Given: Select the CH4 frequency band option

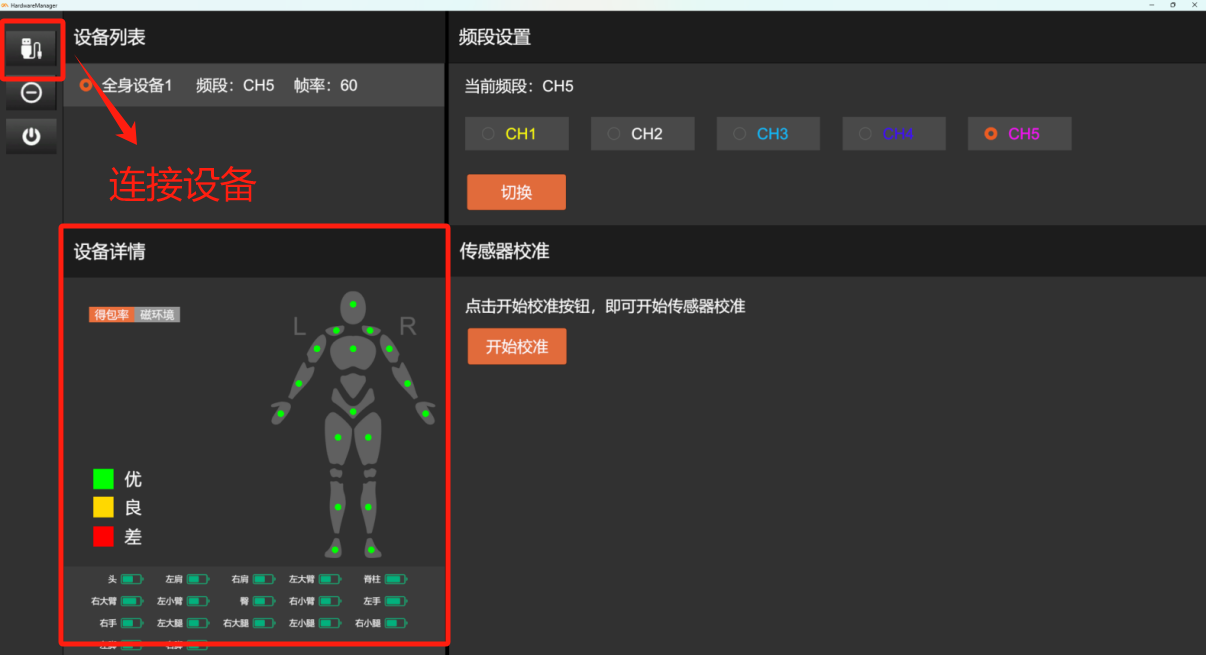Looking at the screenshot, I should click(894, 134).
